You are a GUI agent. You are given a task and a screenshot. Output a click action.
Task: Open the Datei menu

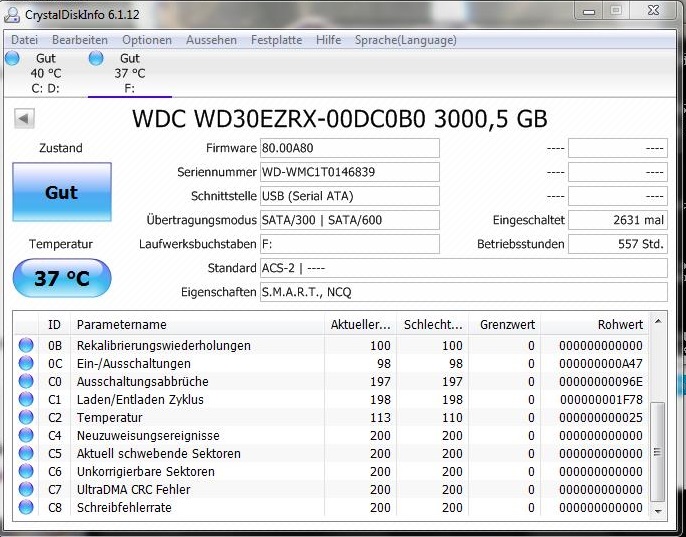pyautogui.click(x=24, y=40)
